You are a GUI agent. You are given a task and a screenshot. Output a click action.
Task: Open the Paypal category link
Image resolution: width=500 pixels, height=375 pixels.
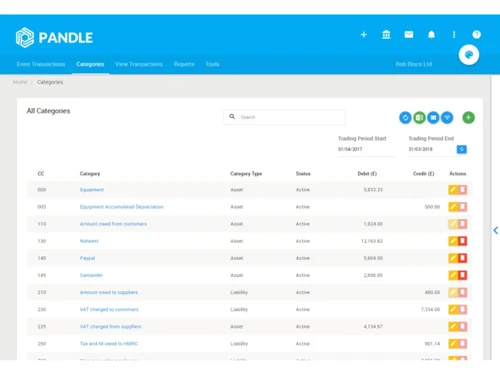pos(87,258)
